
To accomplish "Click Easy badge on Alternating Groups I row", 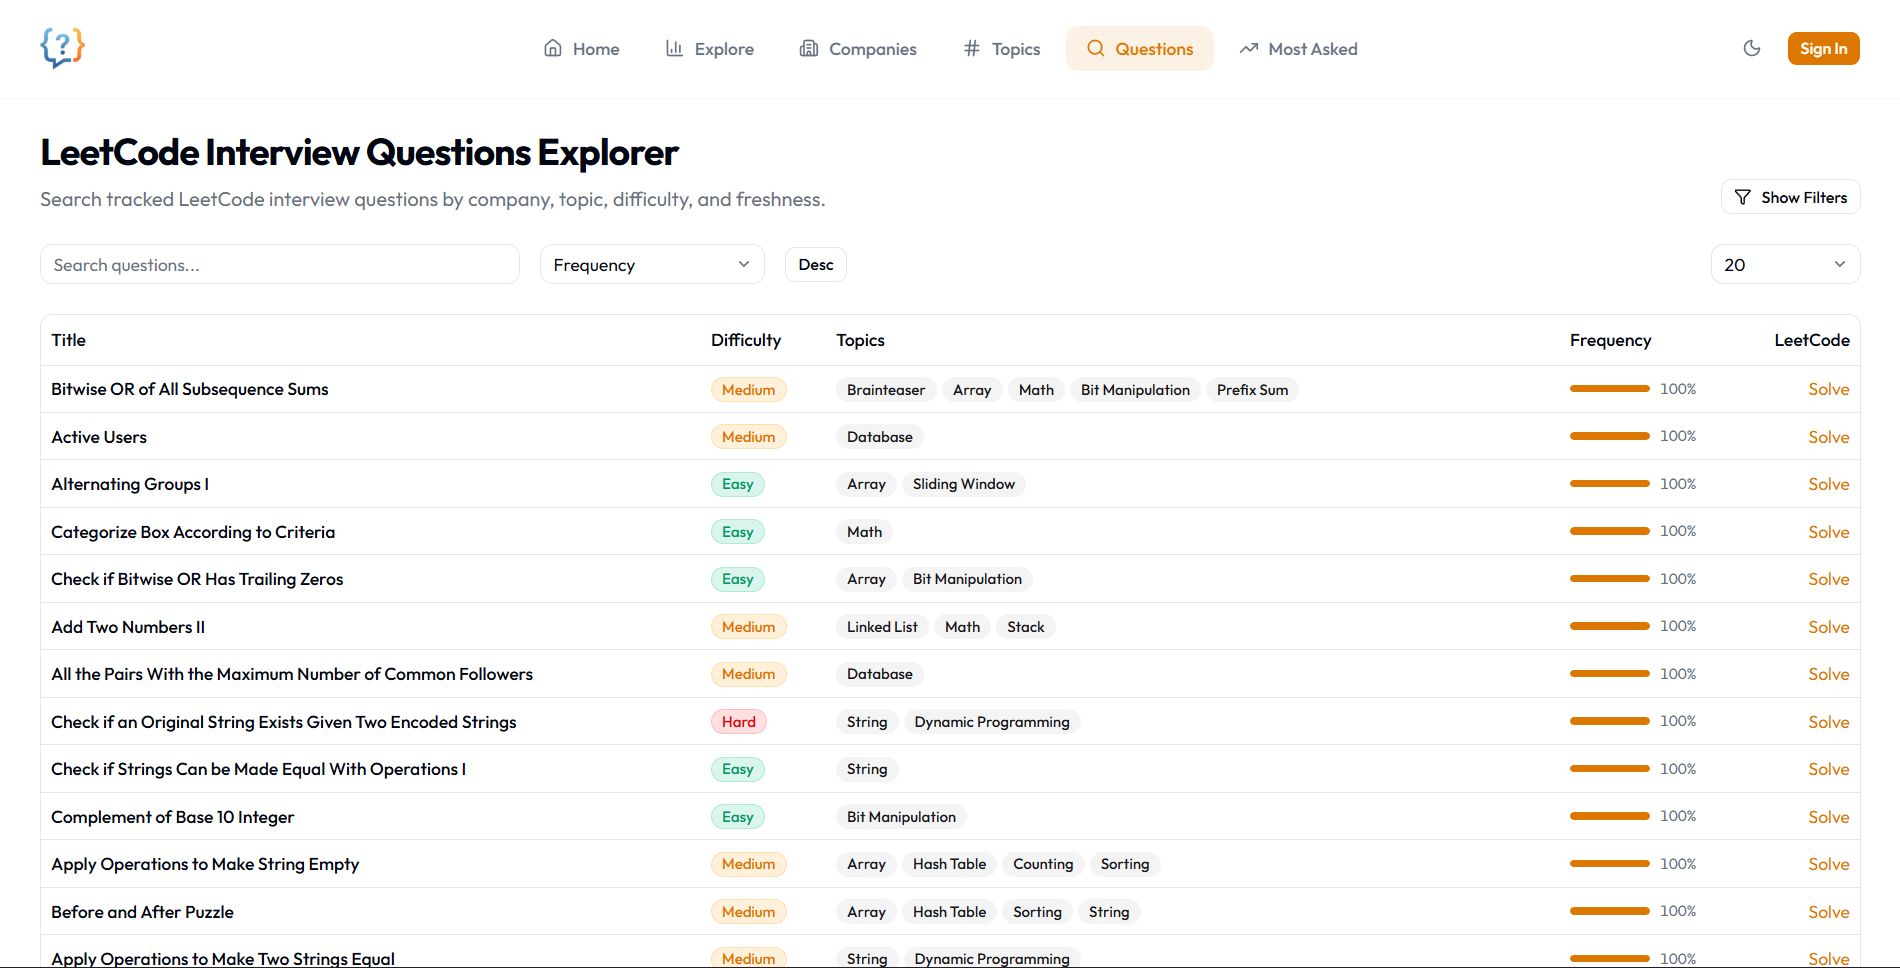I will [x=737, y=484].
